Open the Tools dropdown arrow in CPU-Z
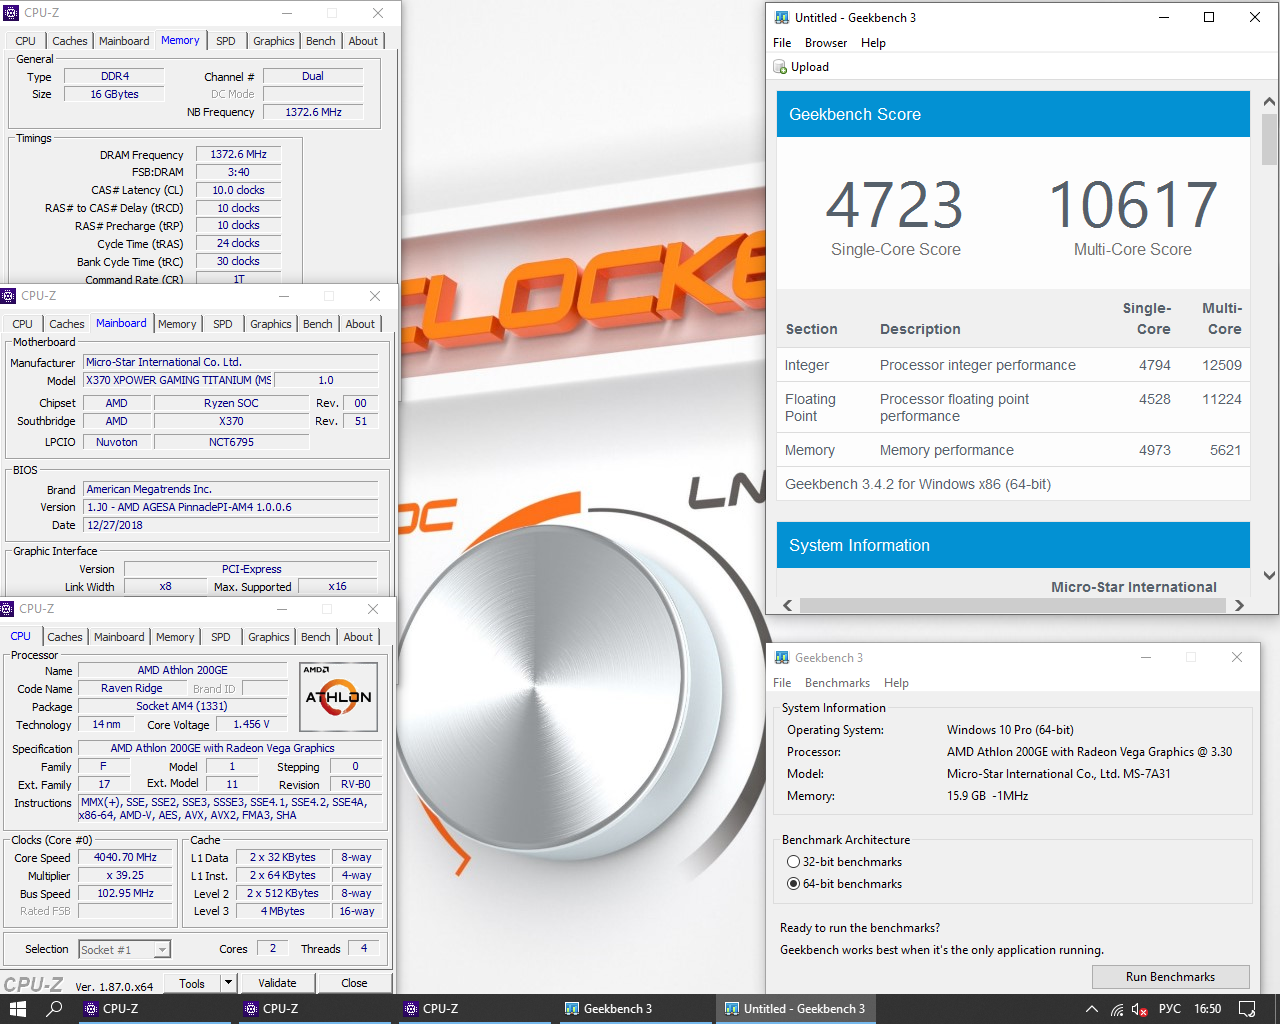 pyautogui.click(x=228, y=983)
